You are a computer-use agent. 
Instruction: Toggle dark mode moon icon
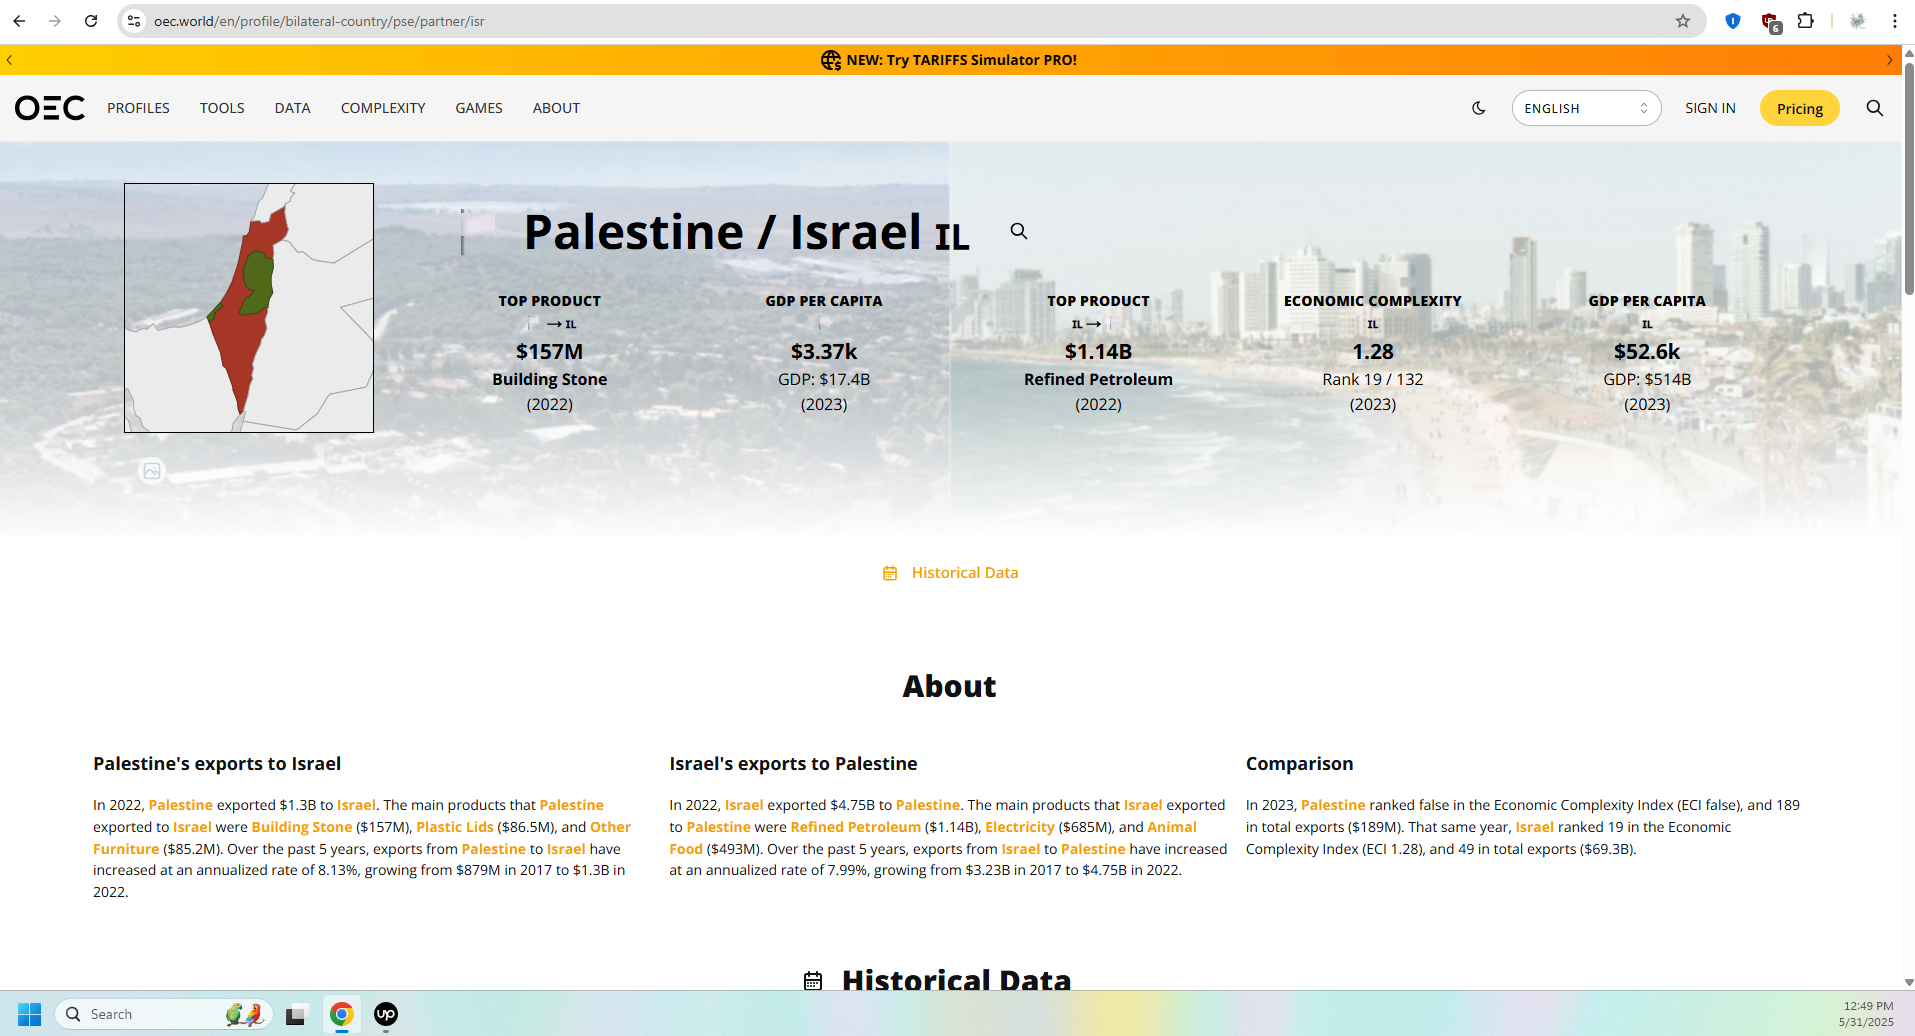1479,108
